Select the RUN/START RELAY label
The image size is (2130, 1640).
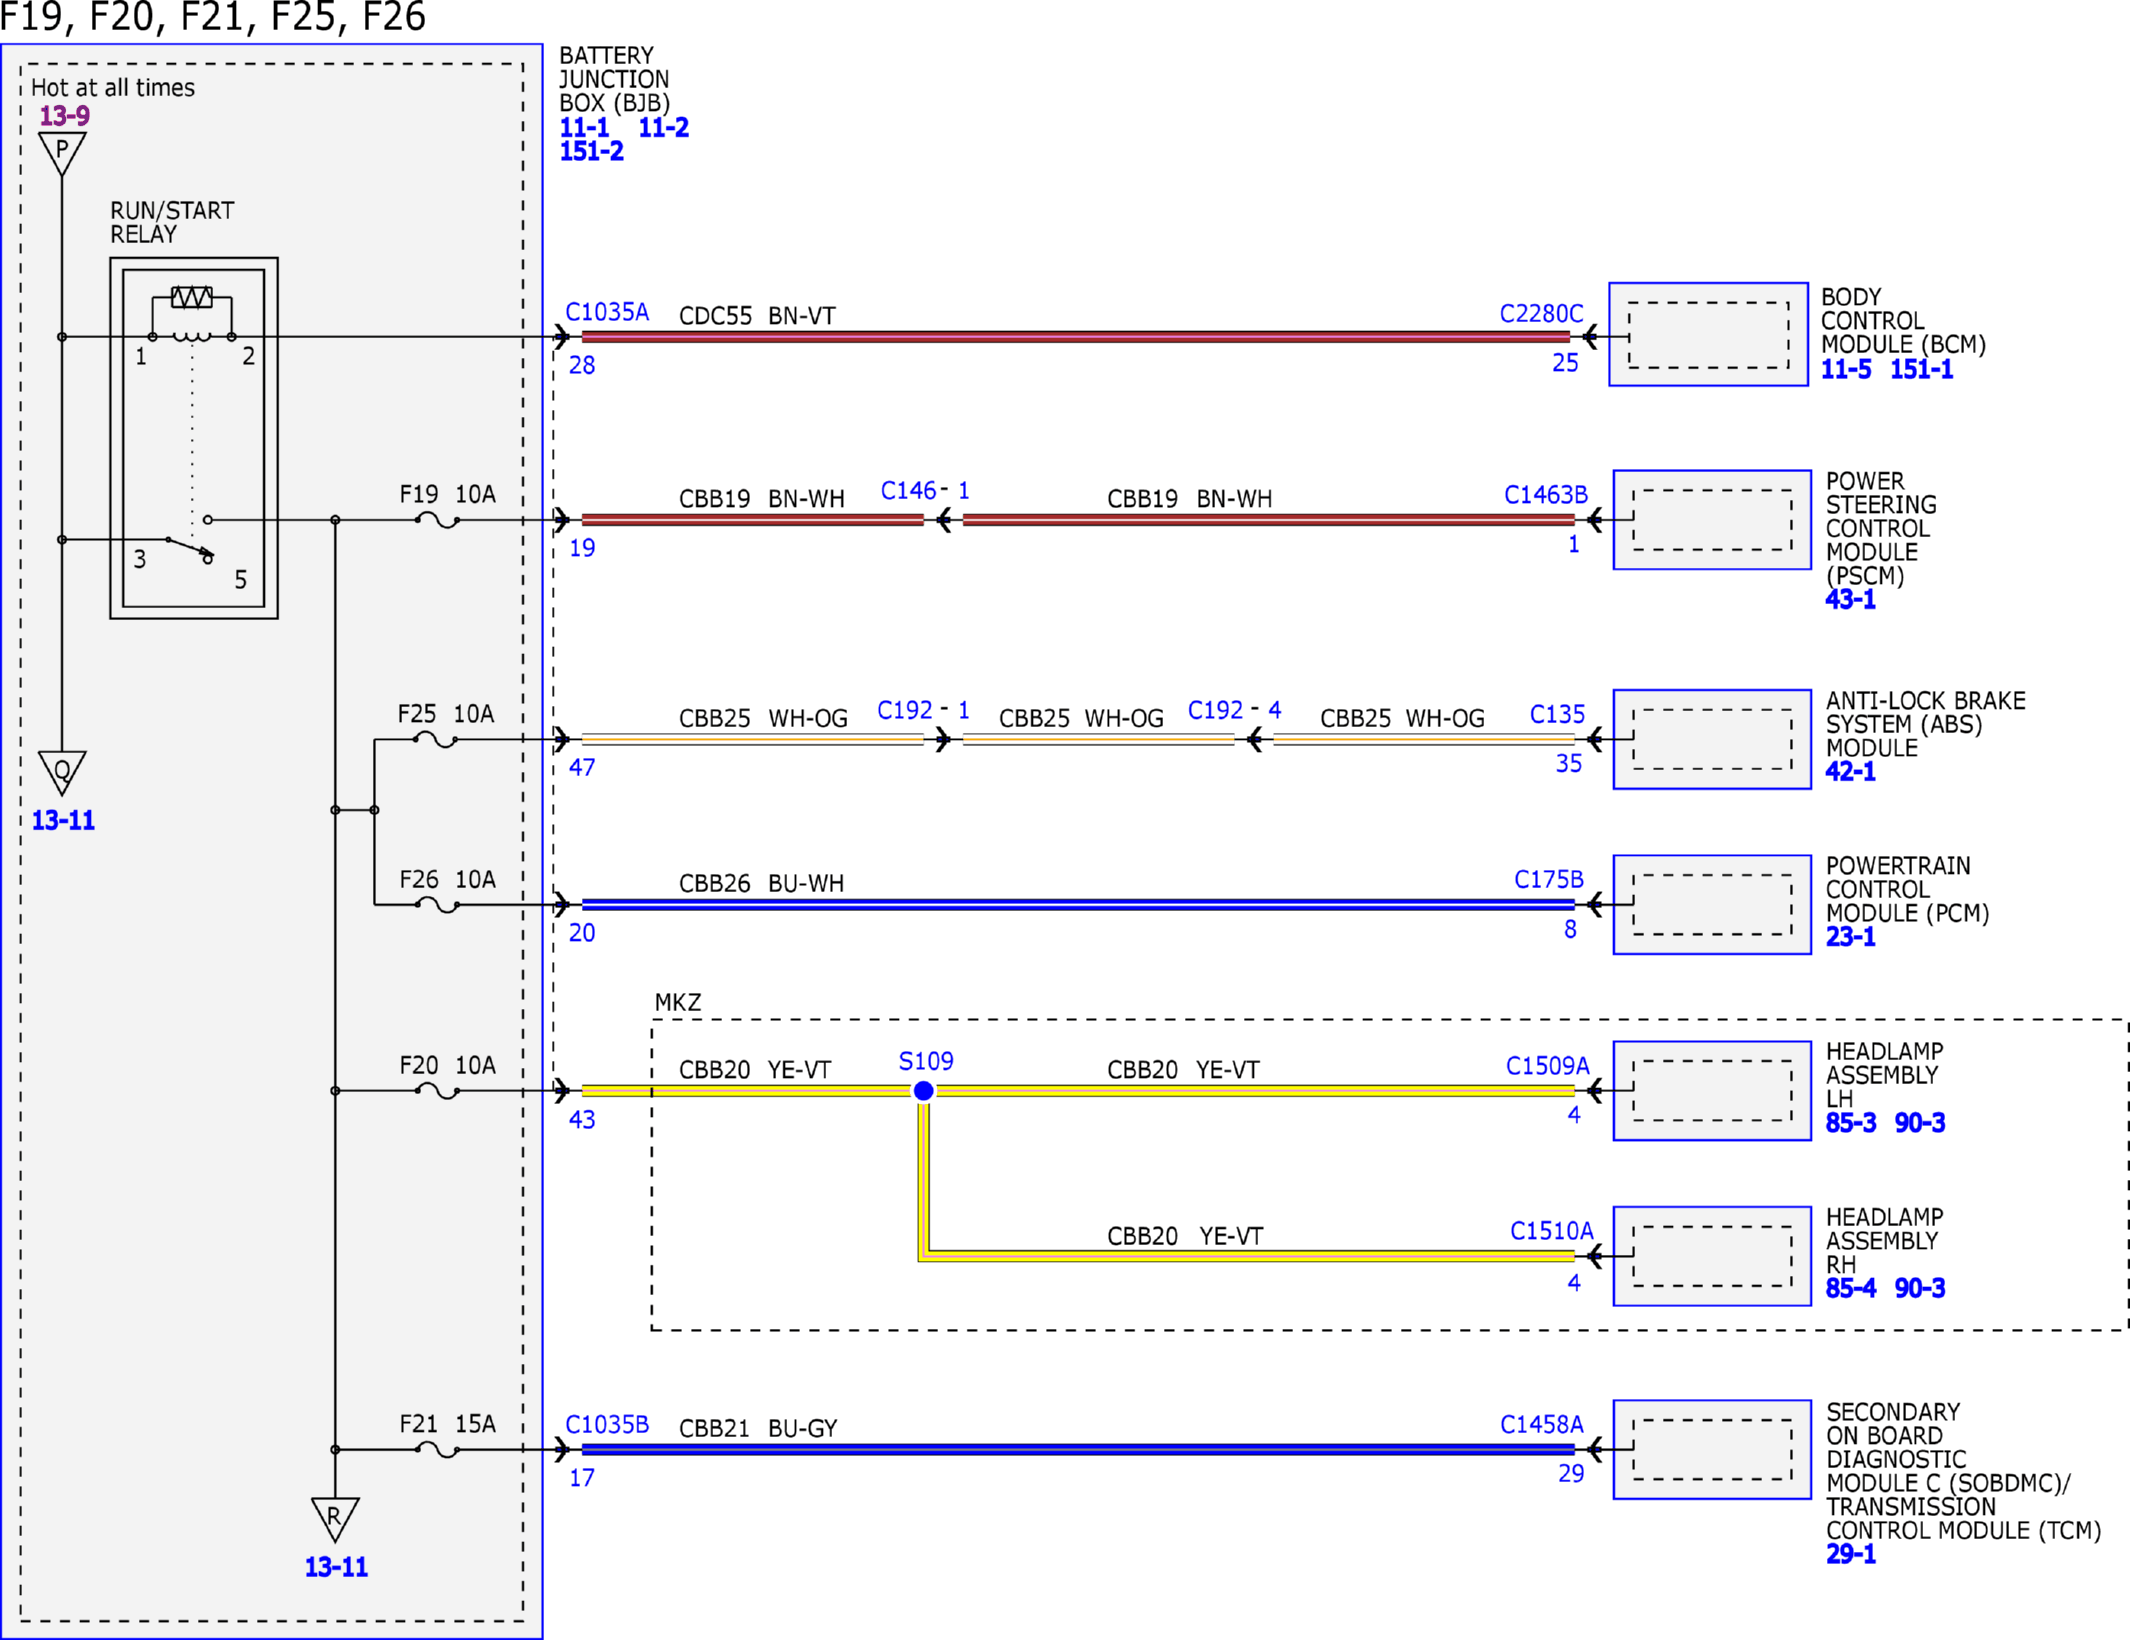172,223
